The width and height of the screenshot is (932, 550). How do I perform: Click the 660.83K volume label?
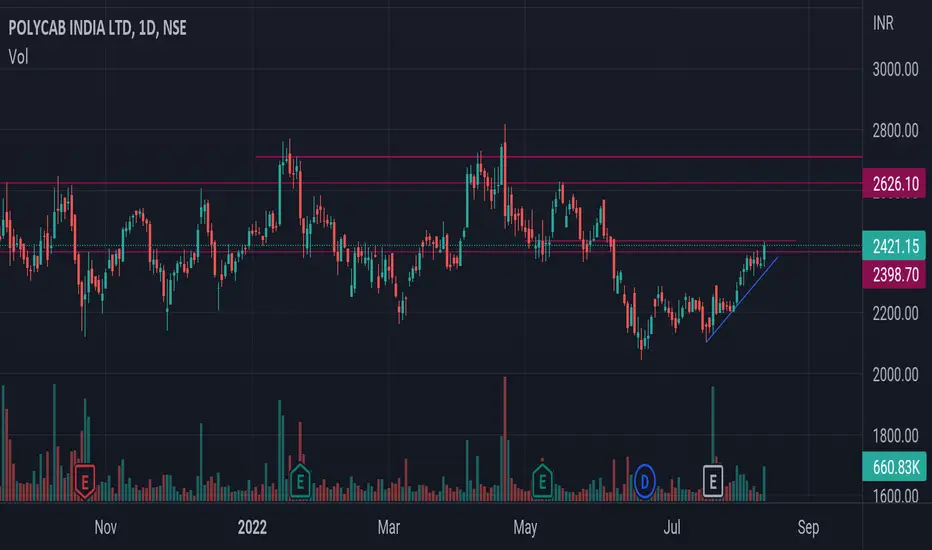(x=895, y=467)
